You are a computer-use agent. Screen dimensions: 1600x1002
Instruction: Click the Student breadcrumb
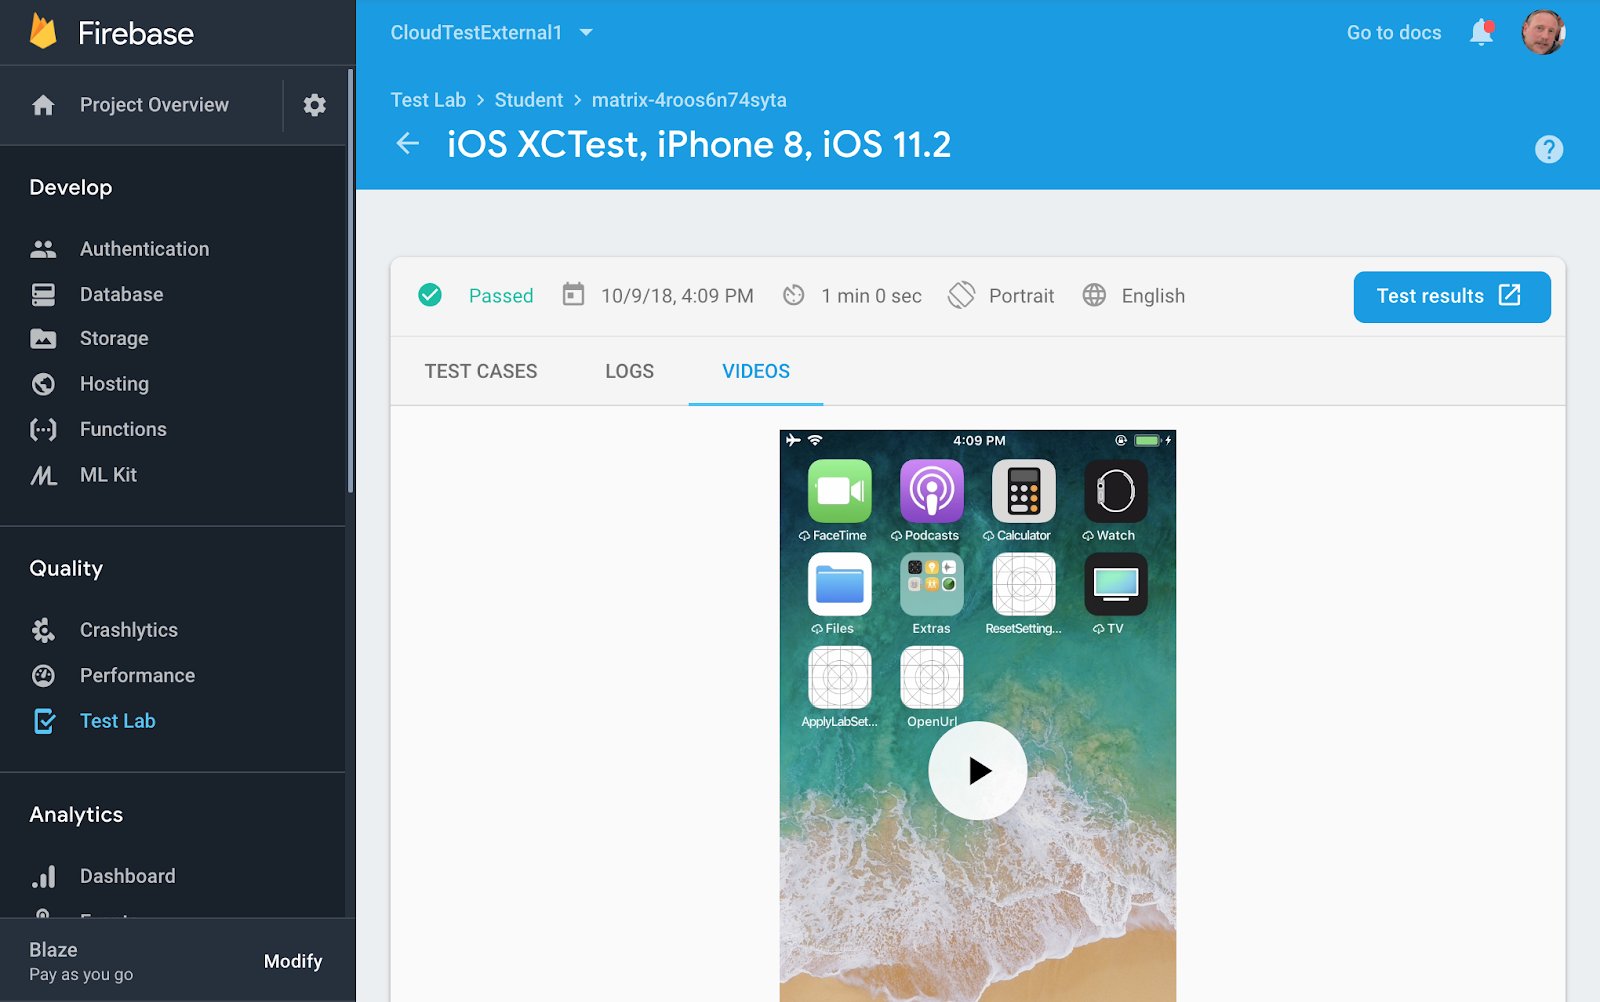tap(529, 100)
